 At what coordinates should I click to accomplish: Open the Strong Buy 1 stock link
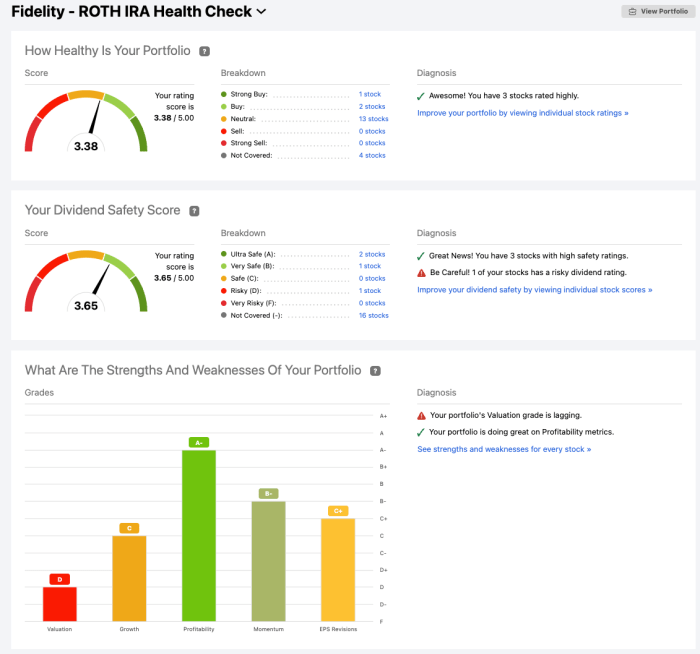370,94
